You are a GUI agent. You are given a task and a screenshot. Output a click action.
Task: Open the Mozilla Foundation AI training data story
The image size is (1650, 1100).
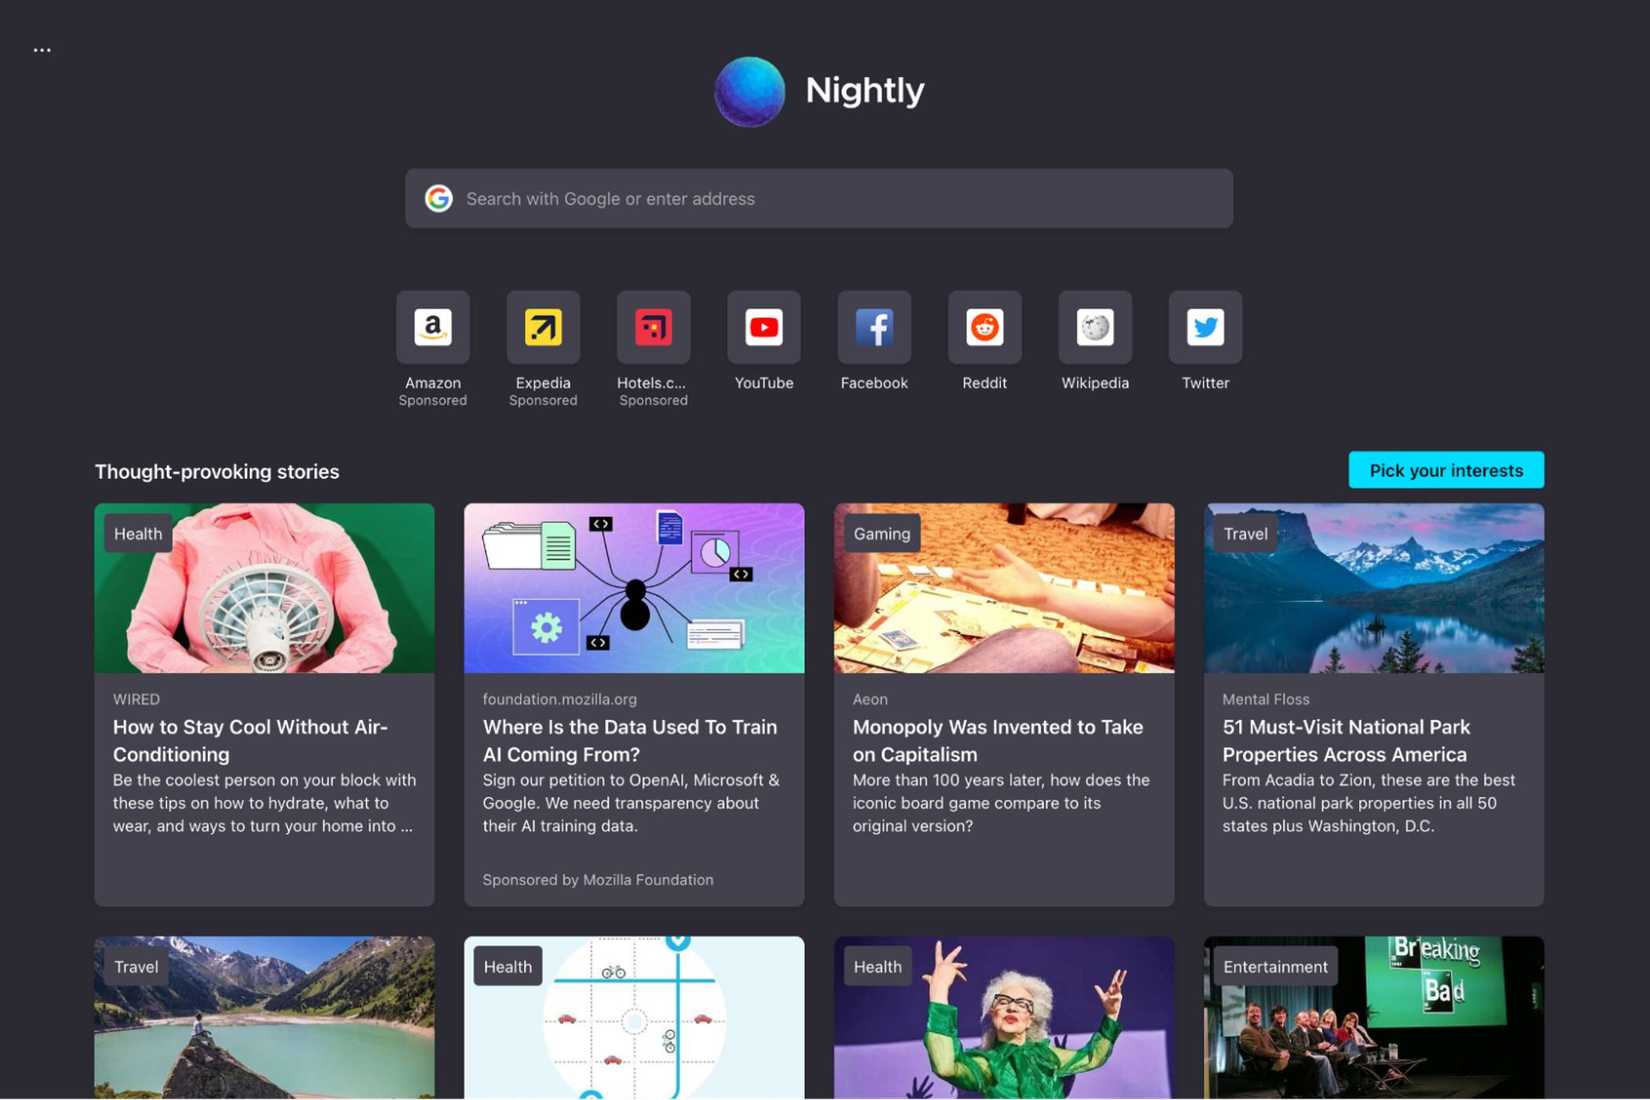(x=630, y=740)
